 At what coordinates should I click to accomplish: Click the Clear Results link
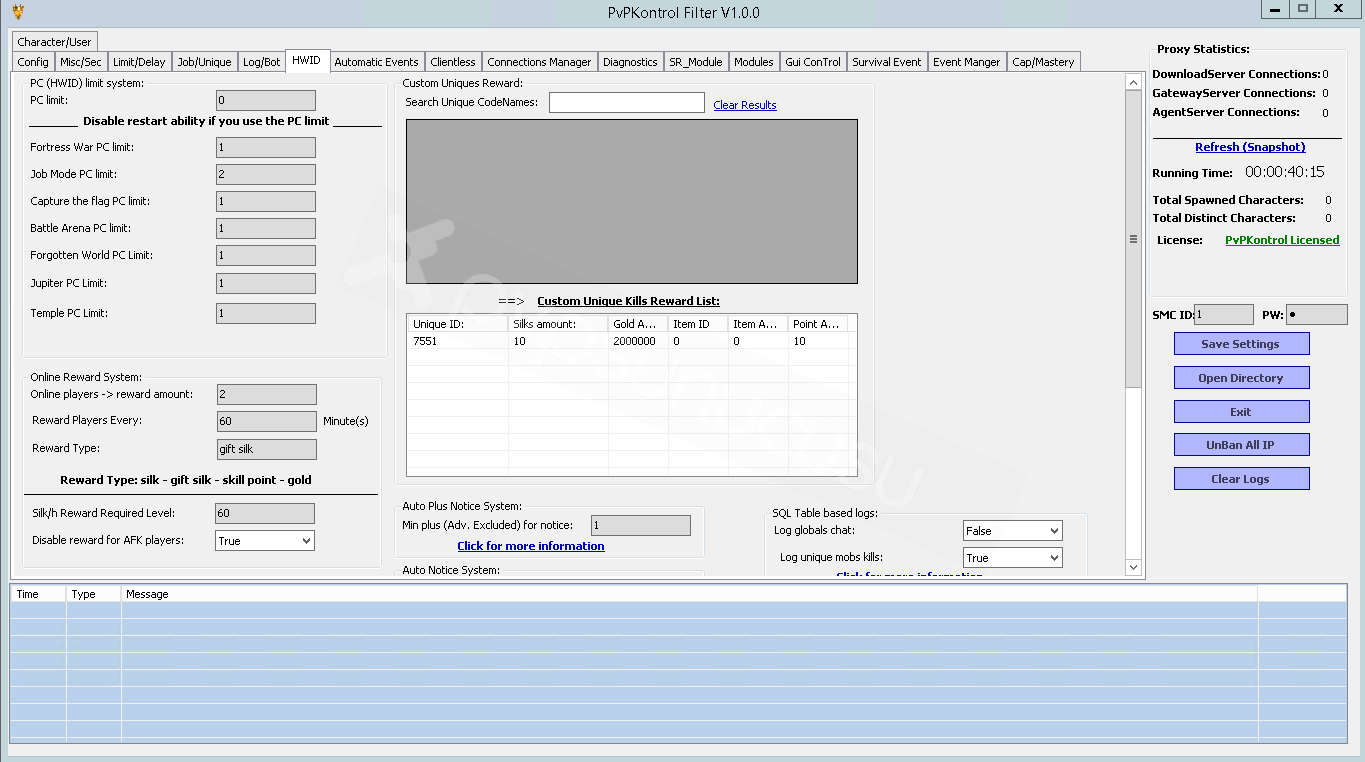pos(745,105)
